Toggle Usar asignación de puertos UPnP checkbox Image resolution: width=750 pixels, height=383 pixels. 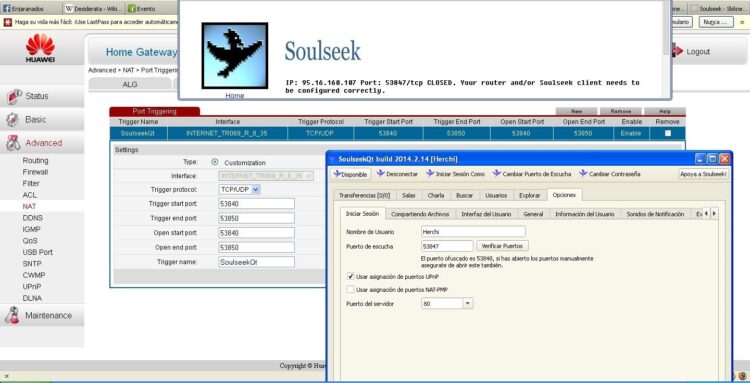tap(351, 276)
